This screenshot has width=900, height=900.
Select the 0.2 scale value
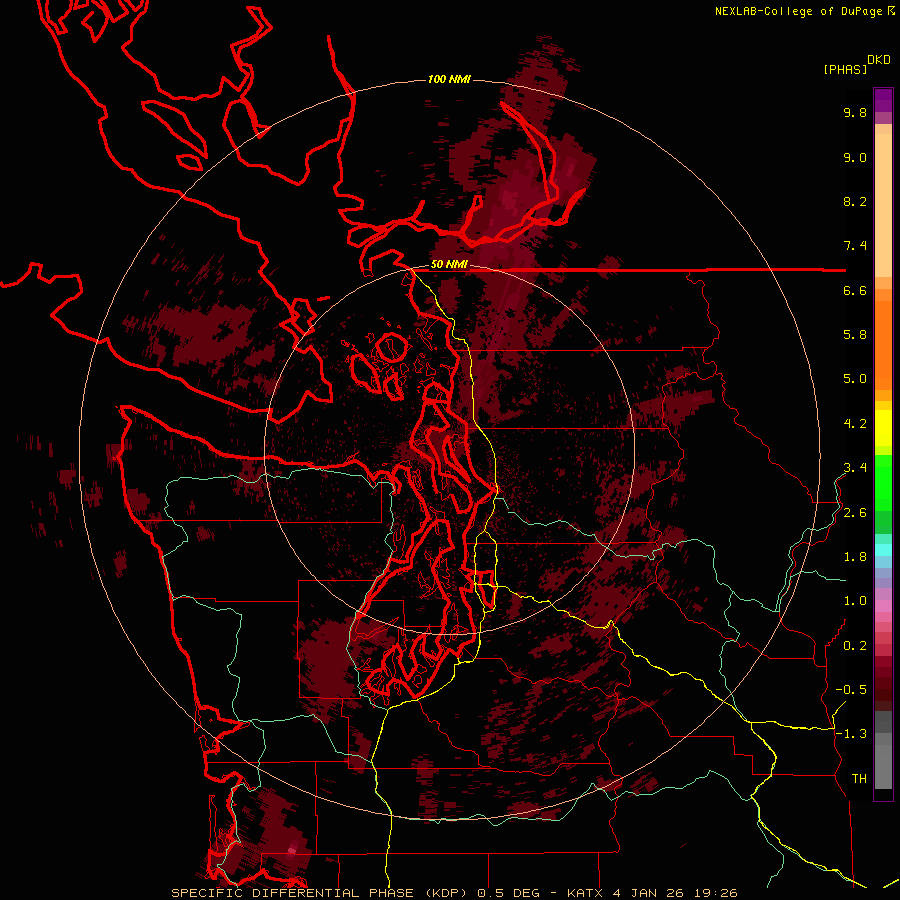(855, 646)
